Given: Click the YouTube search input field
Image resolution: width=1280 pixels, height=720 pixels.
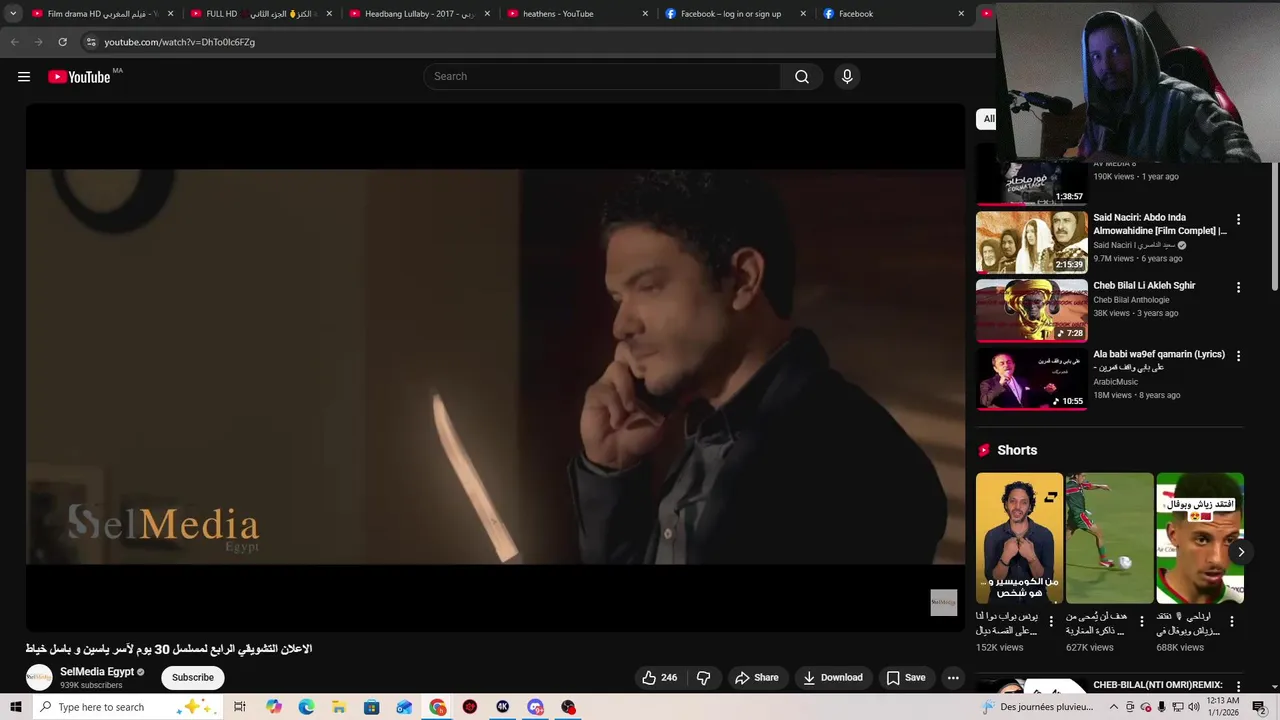Looking at the screenshot, I should tap(602, 77).
